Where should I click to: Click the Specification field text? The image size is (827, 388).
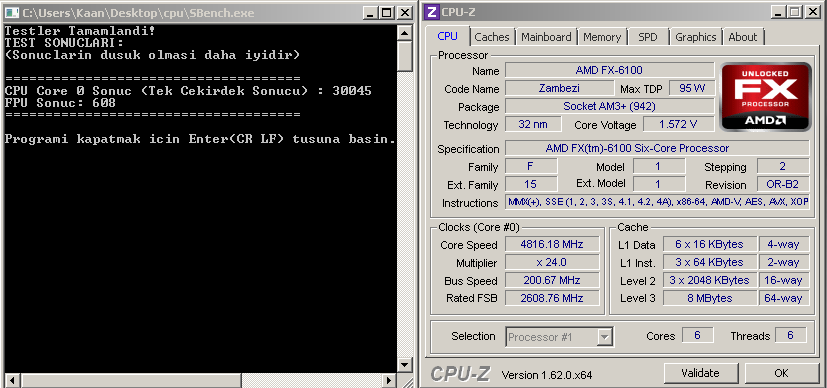657,149
